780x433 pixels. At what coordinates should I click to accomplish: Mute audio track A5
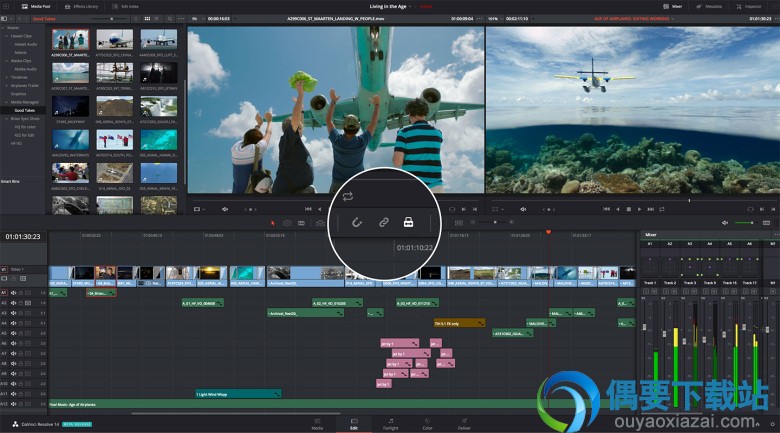(x=13, y=333)
